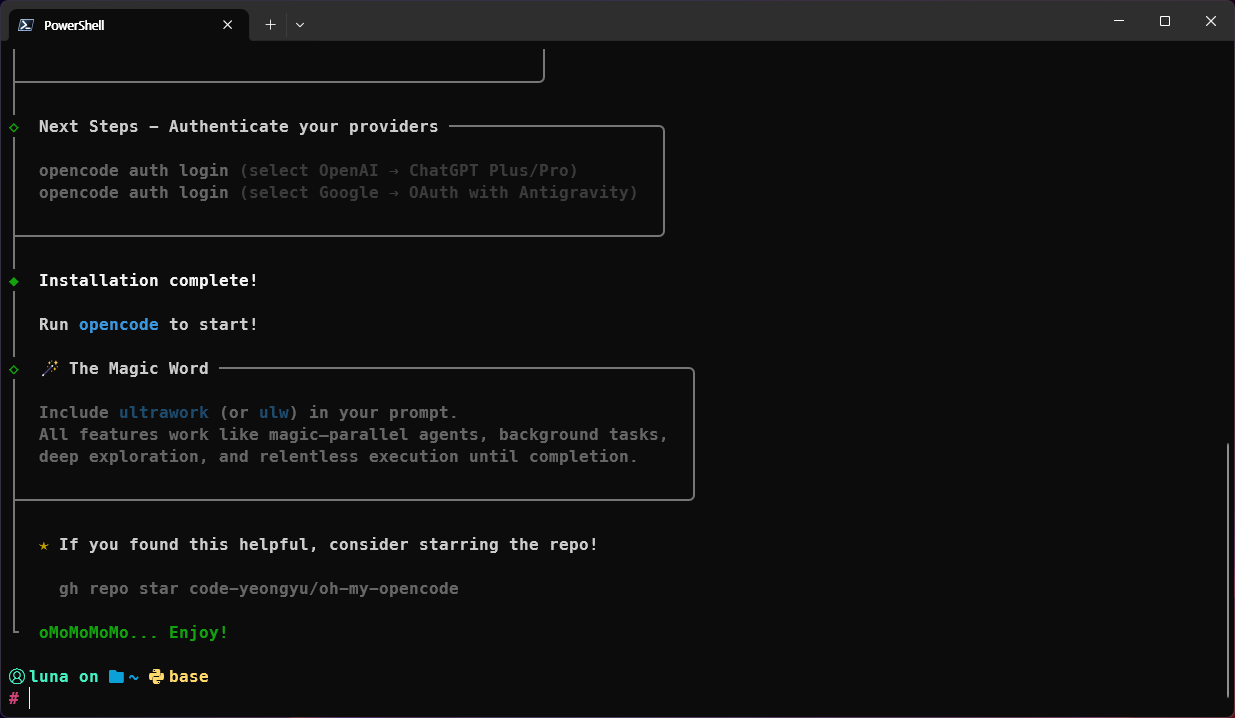1235x718 pixels.
Task: Click the 'All features work like magic' line
Action: pos(353,434)
